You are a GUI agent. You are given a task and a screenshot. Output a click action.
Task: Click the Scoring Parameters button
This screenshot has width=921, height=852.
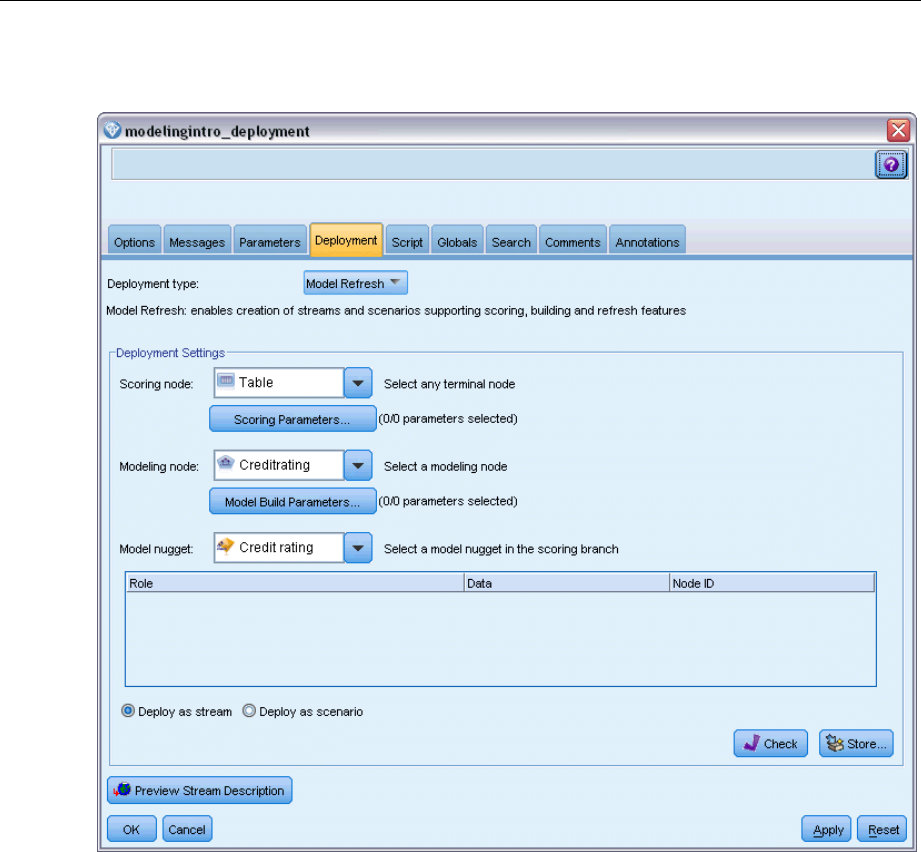[x=292, y=420]
